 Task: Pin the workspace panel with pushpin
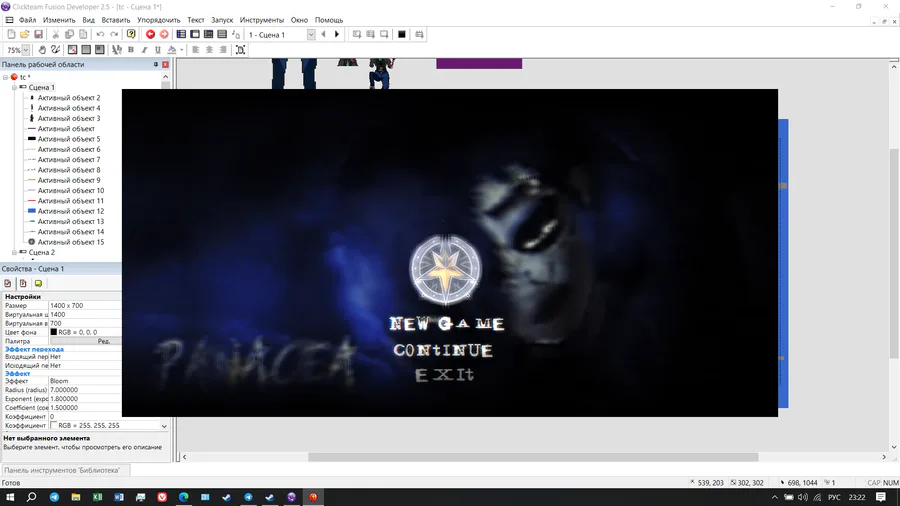pos(156,65)
